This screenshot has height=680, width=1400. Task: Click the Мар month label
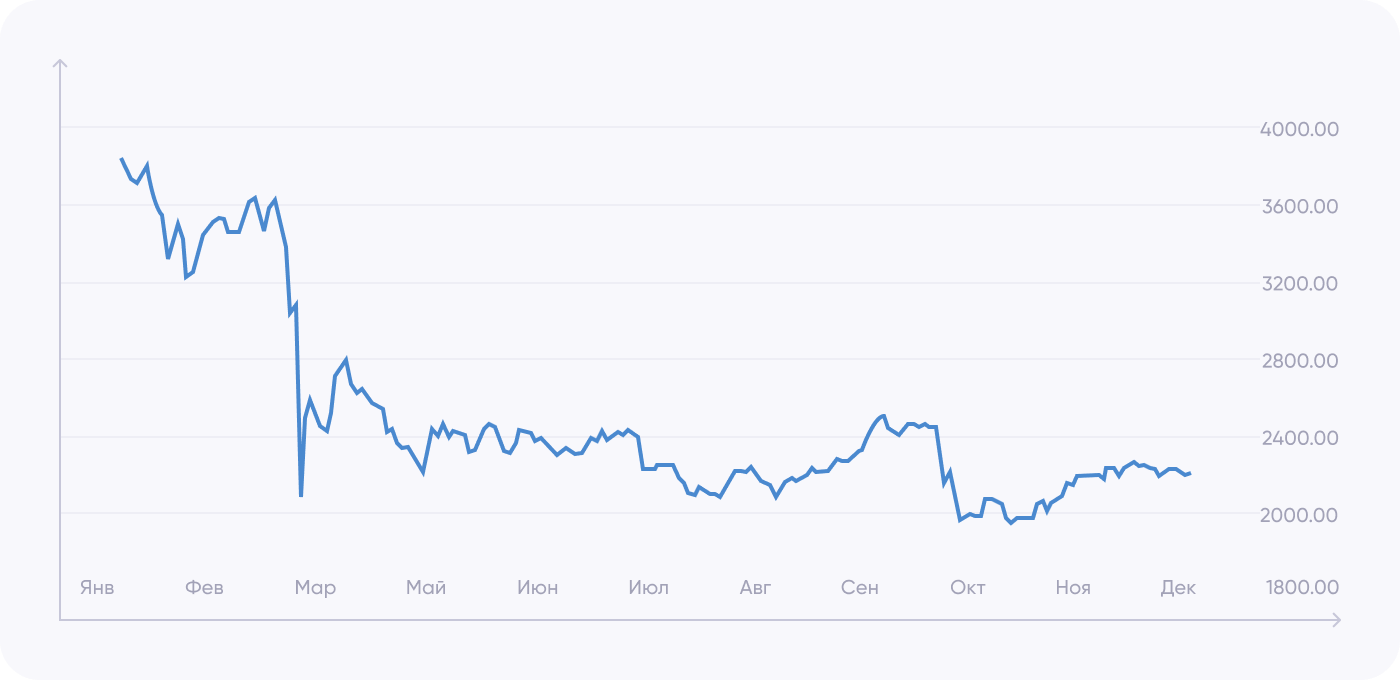[x=315, y=587]
